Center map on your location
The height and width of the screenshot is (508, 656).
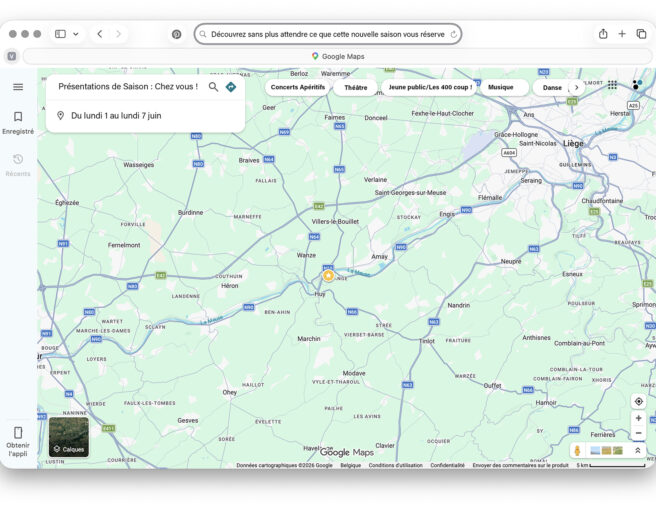[x=638, y=401]
